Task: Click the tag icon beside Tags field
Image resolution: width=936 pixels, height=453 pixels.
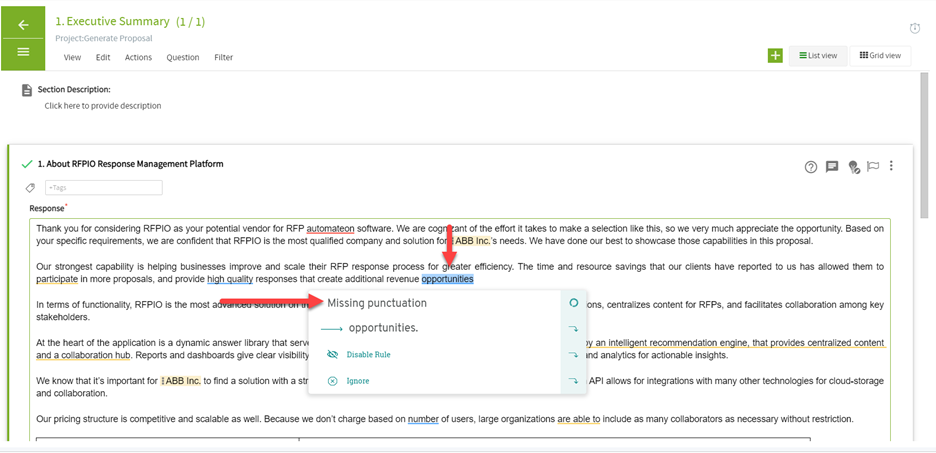Action: click(x=30, y=187)
